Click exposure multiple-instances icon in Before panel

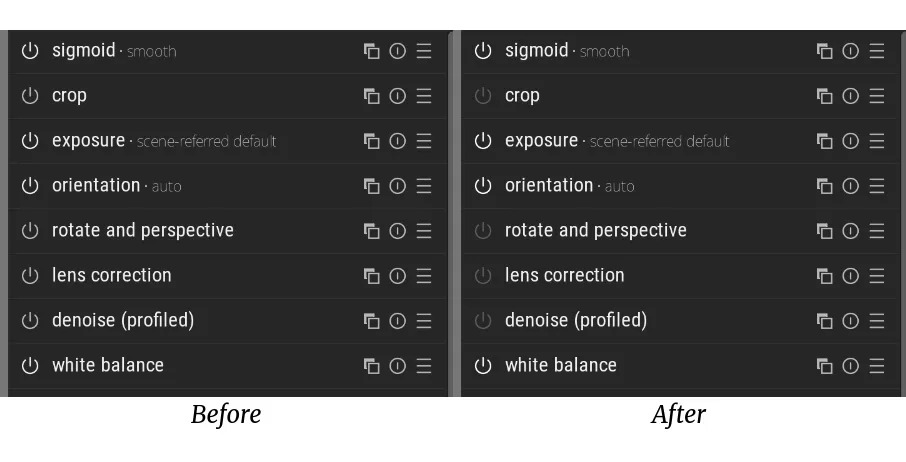pos(371,141)
